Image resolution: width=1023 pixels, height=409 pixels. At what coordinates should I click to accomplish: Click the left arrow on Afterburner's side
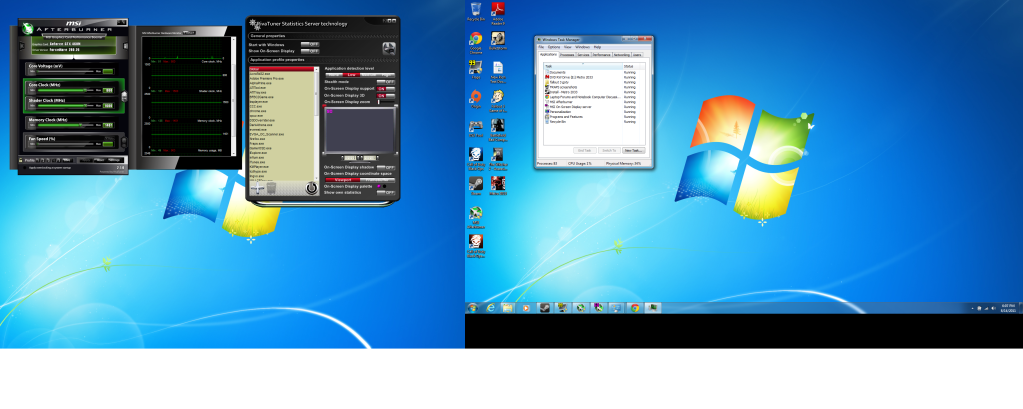pyautogui.click(x=22, y=46)
